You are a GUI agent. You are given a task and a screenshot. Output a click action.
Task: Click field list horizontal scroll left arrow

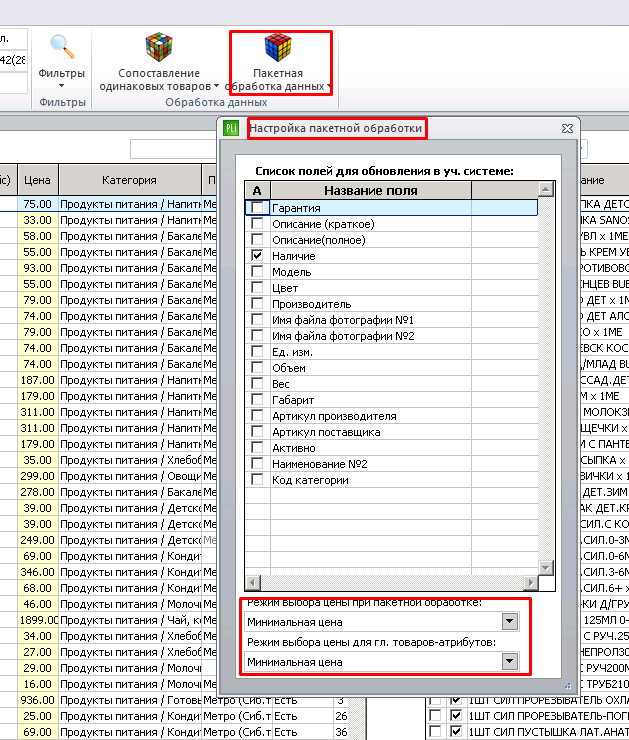(253, 583)
